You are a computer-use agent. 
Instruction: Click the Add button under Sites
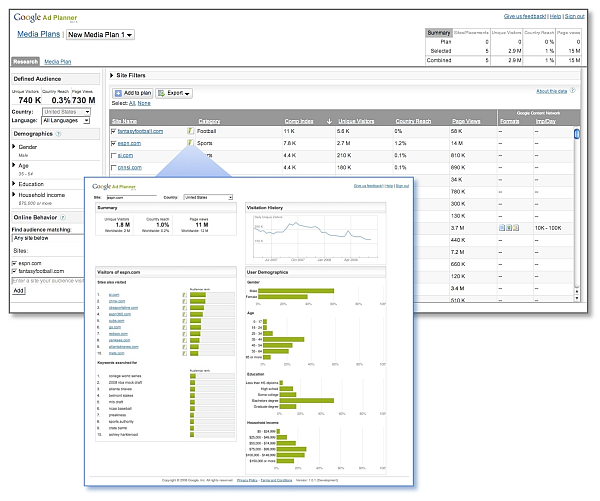18,290
